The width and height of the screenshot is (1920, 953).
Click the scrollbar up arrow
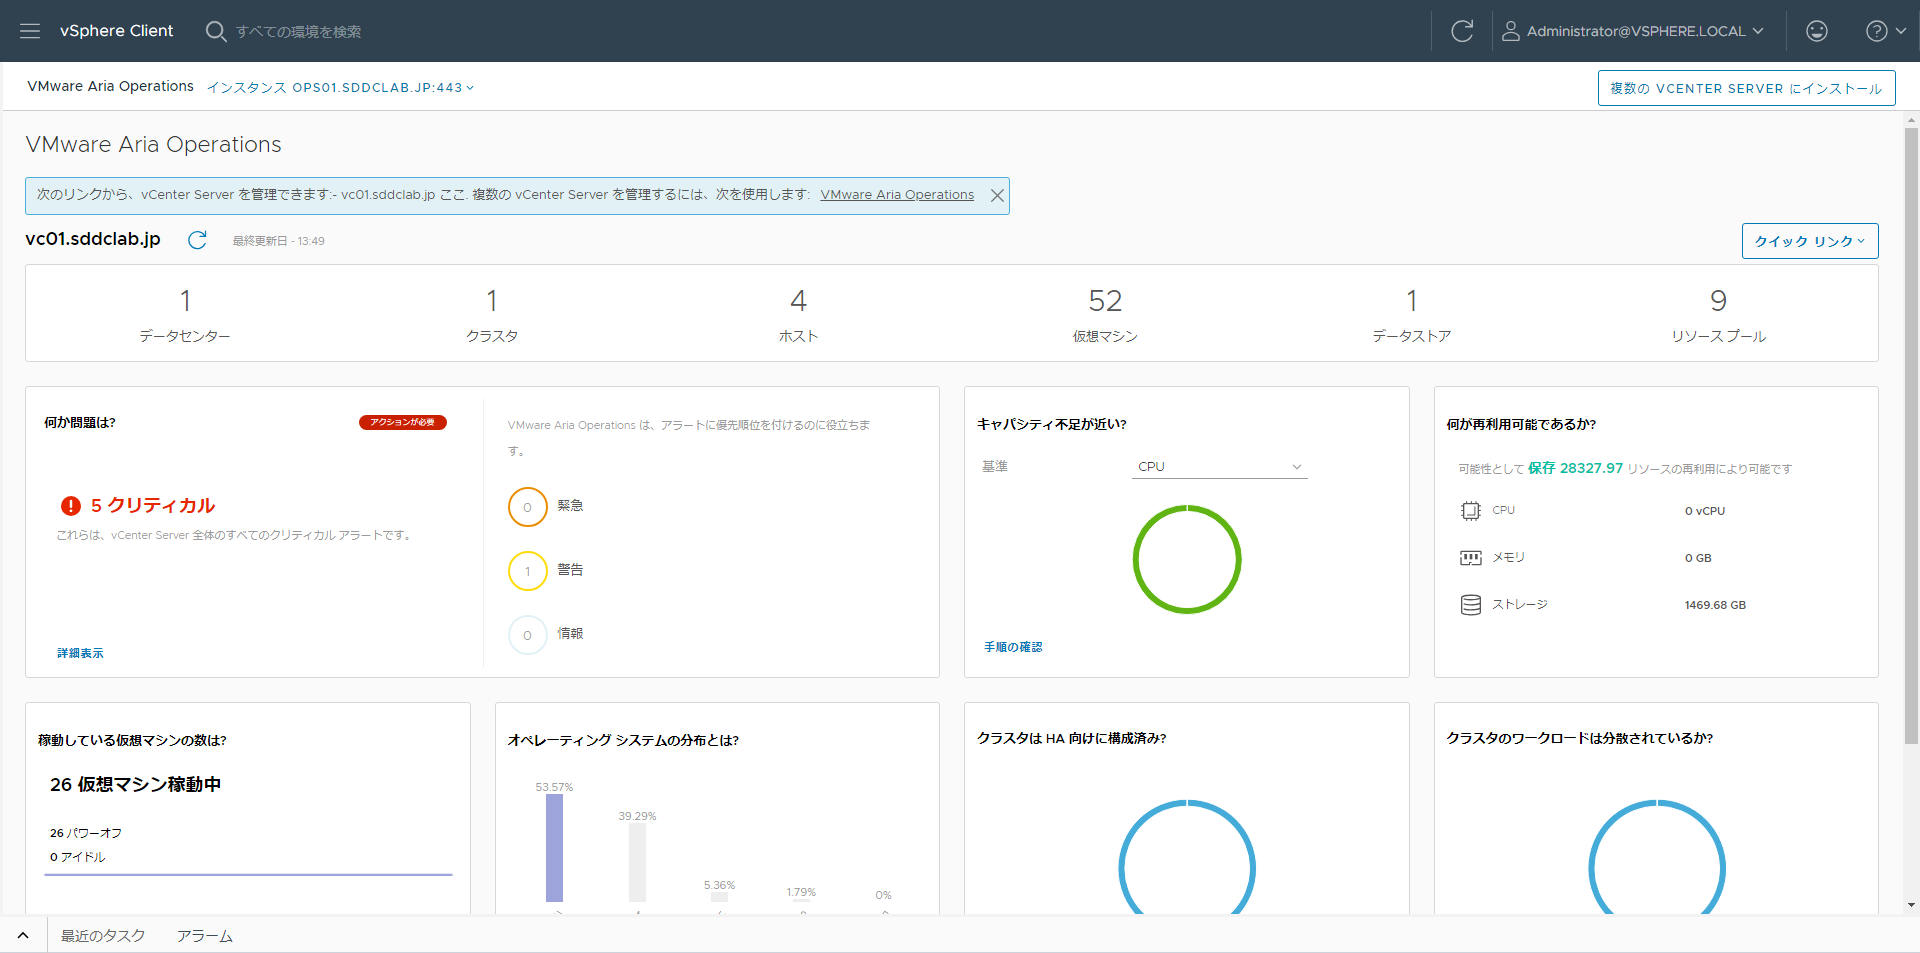tap(1911, 119)
